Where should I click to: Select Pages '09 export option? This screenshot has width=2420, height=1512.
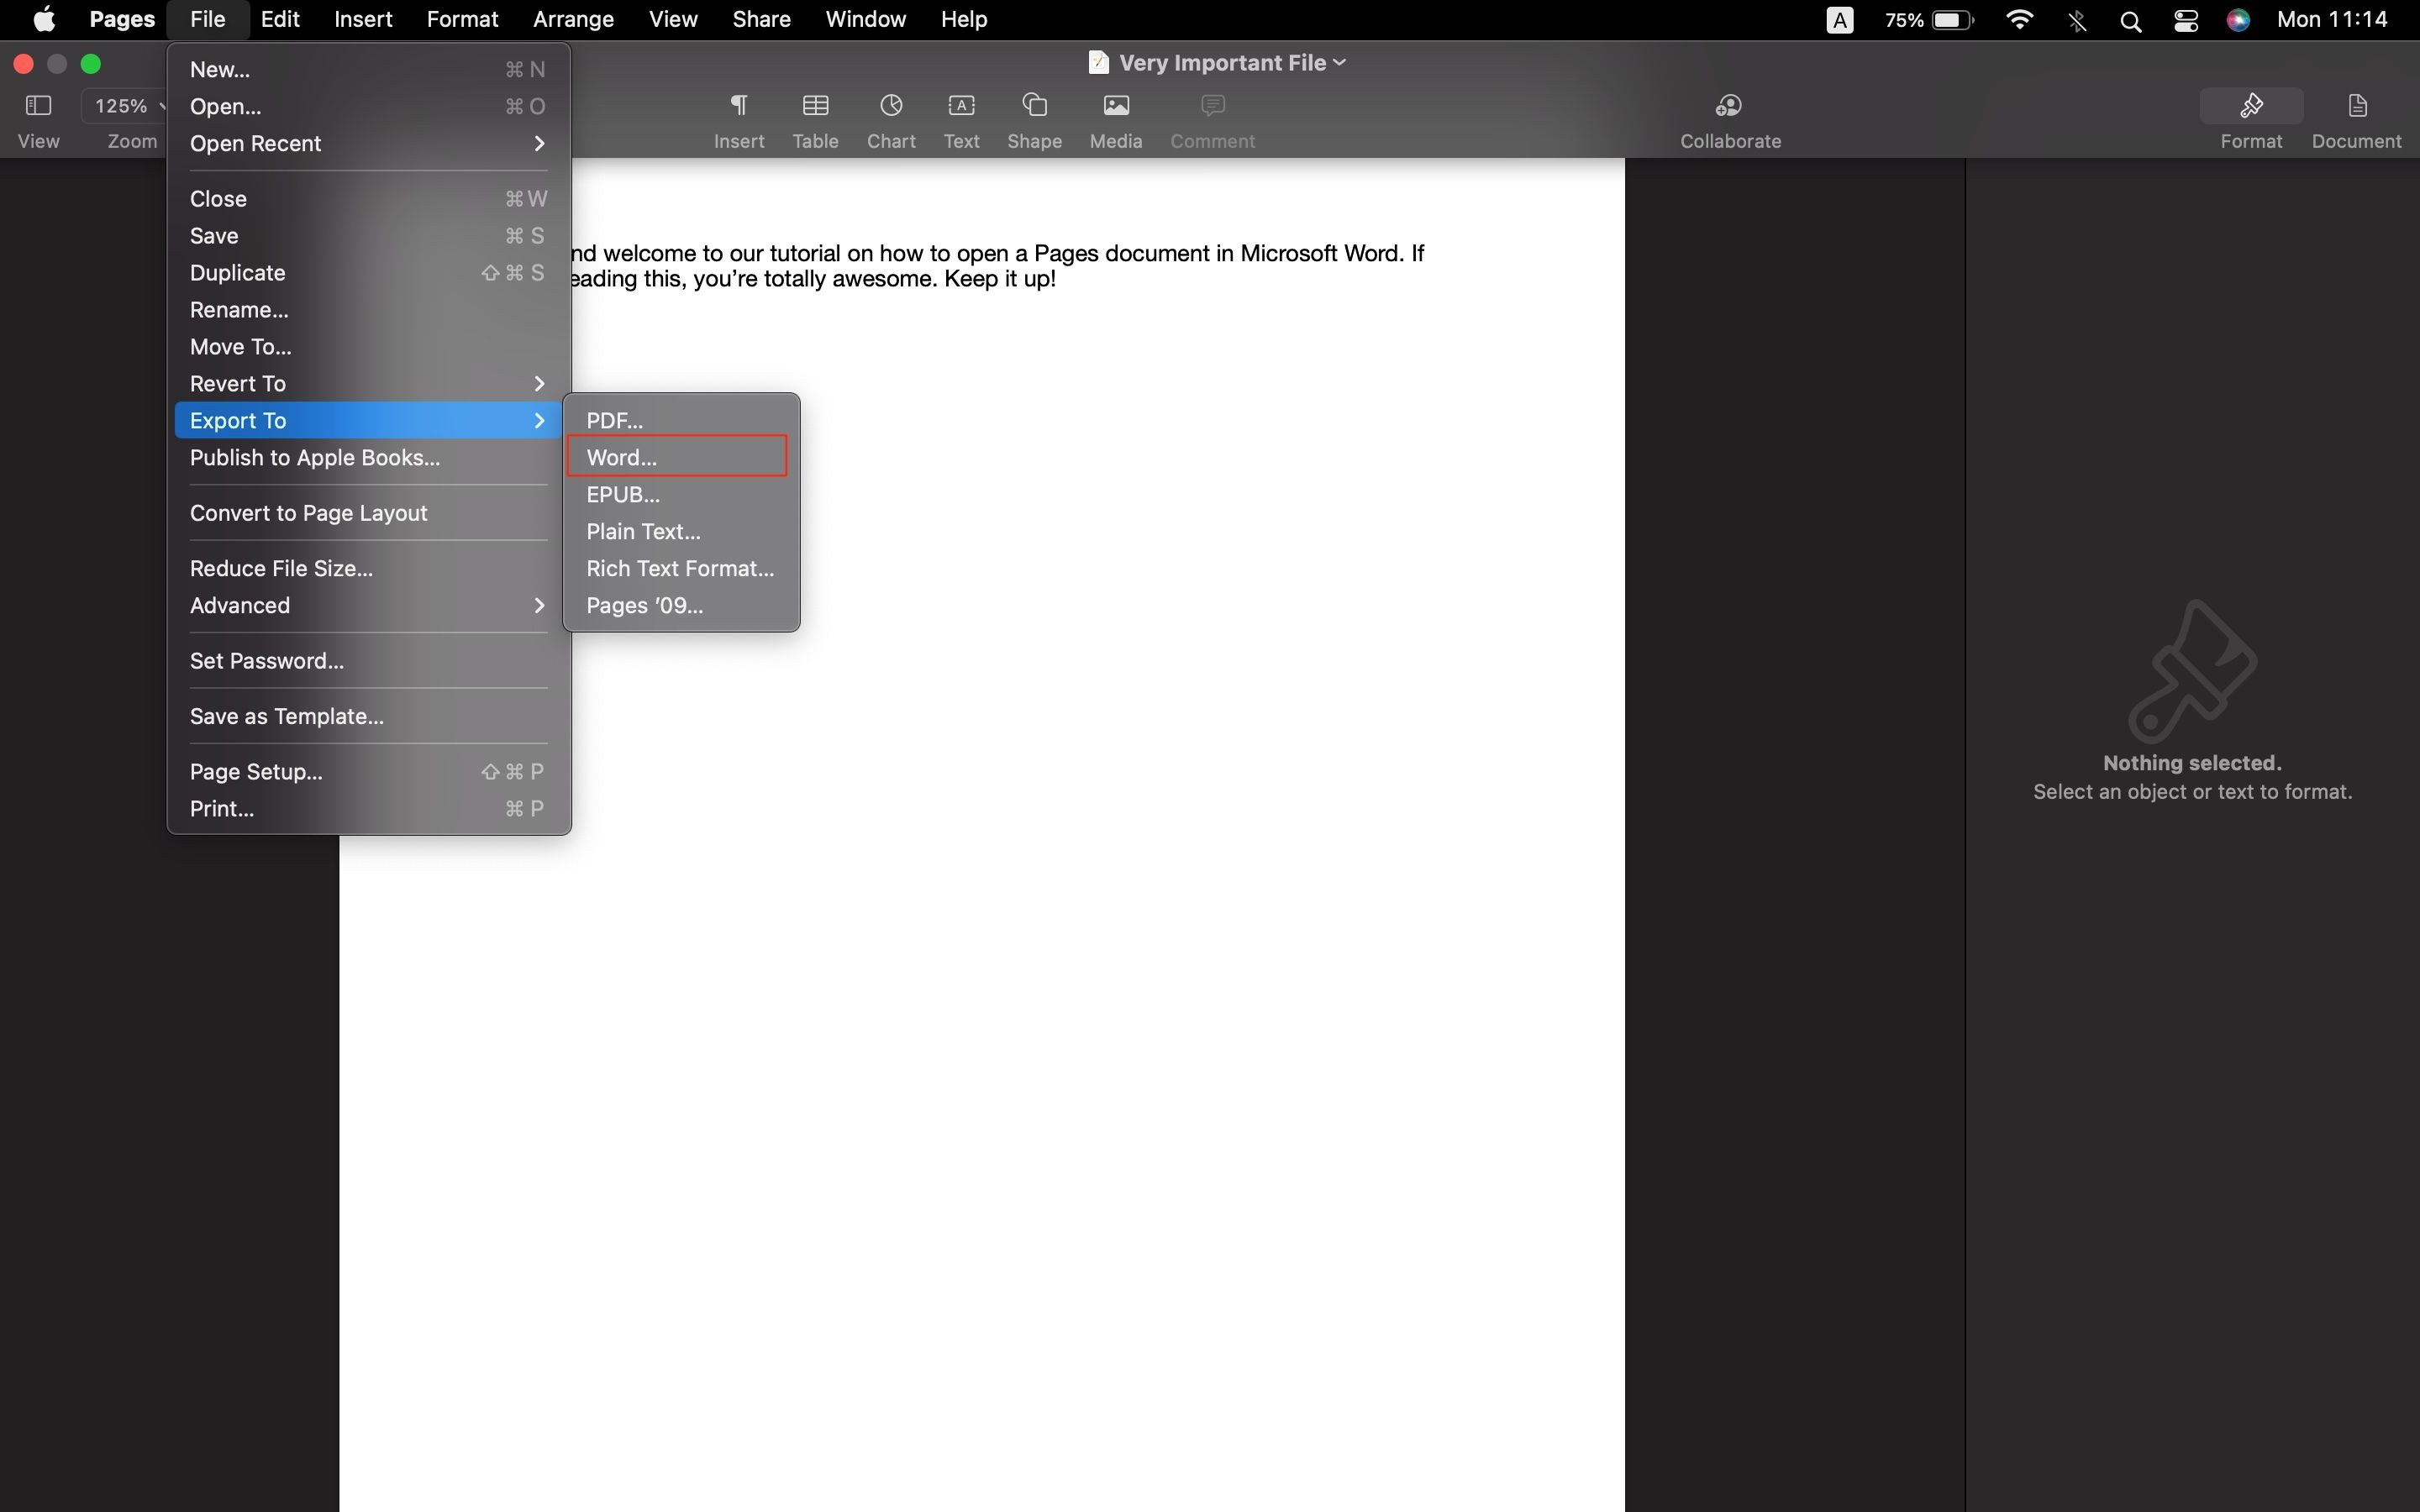pos(644,603)
